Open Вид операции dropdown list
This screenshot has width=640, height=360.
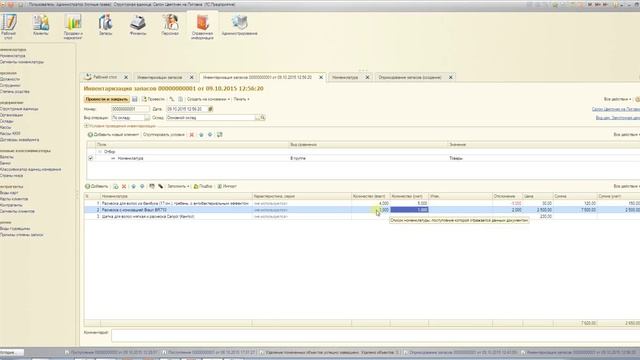147,118
